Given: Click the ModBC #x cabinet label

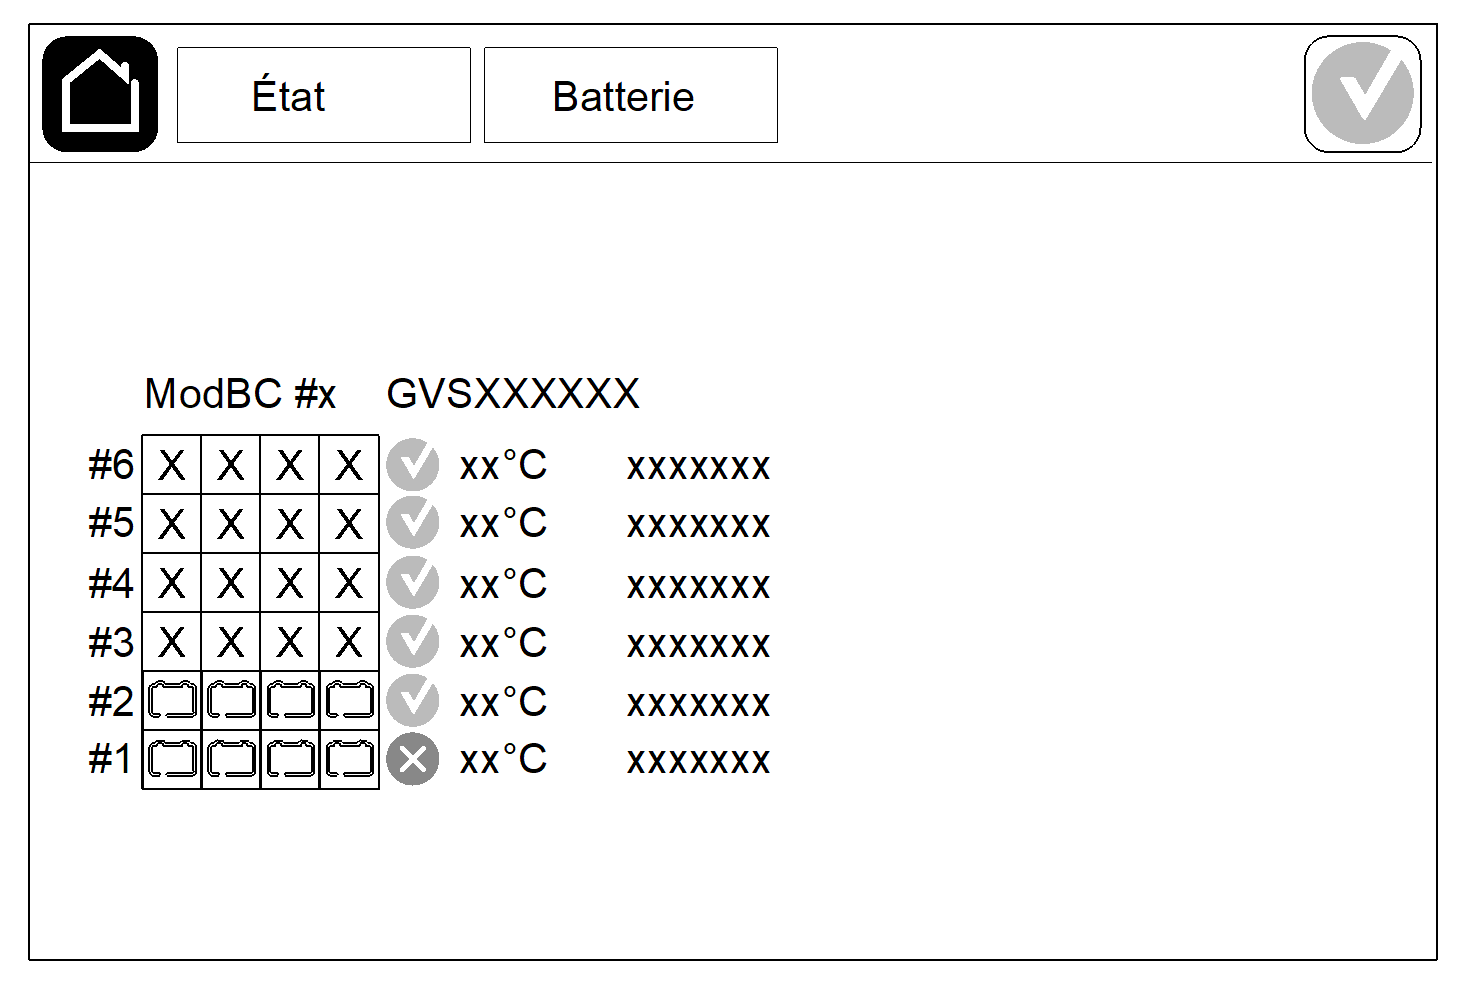Looking at the screenshot, I should coord(240,394).
